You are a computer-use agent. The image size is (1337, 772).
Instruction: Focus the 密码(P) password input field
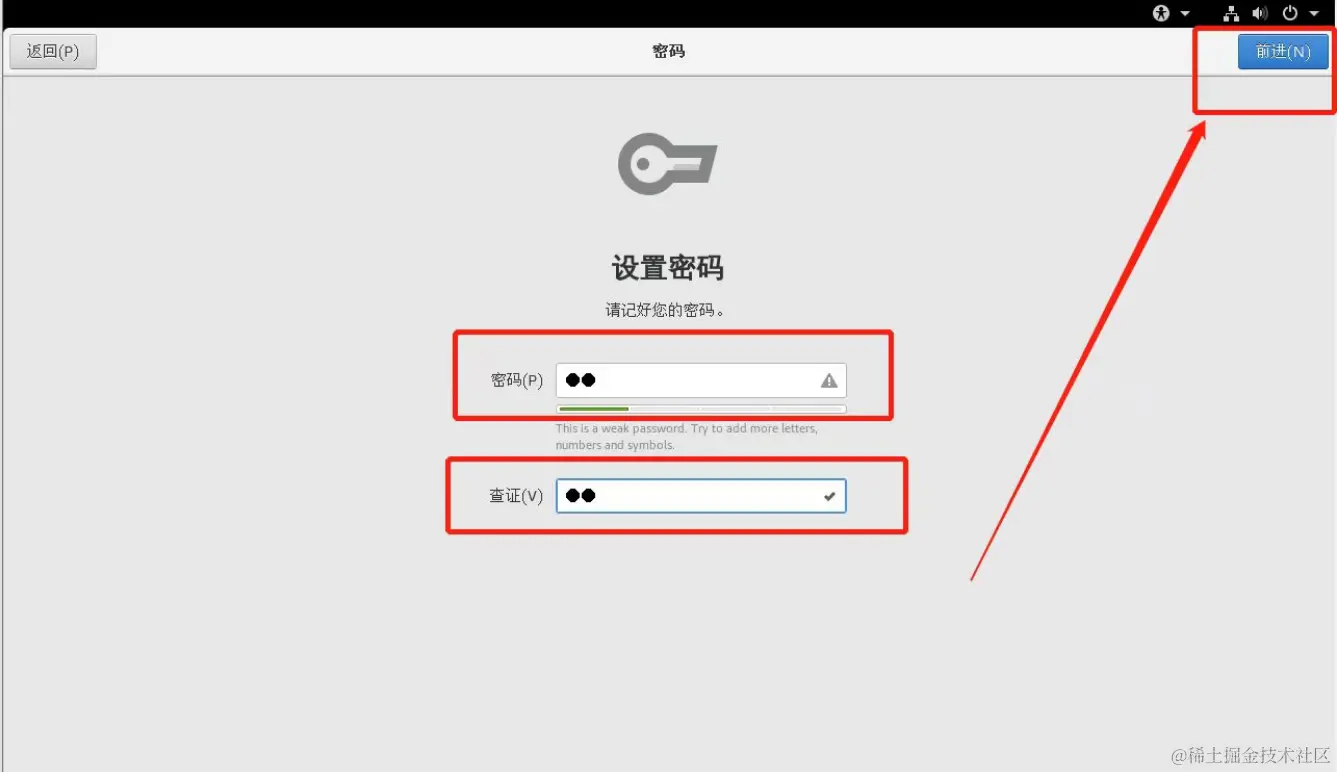point(701,381)
